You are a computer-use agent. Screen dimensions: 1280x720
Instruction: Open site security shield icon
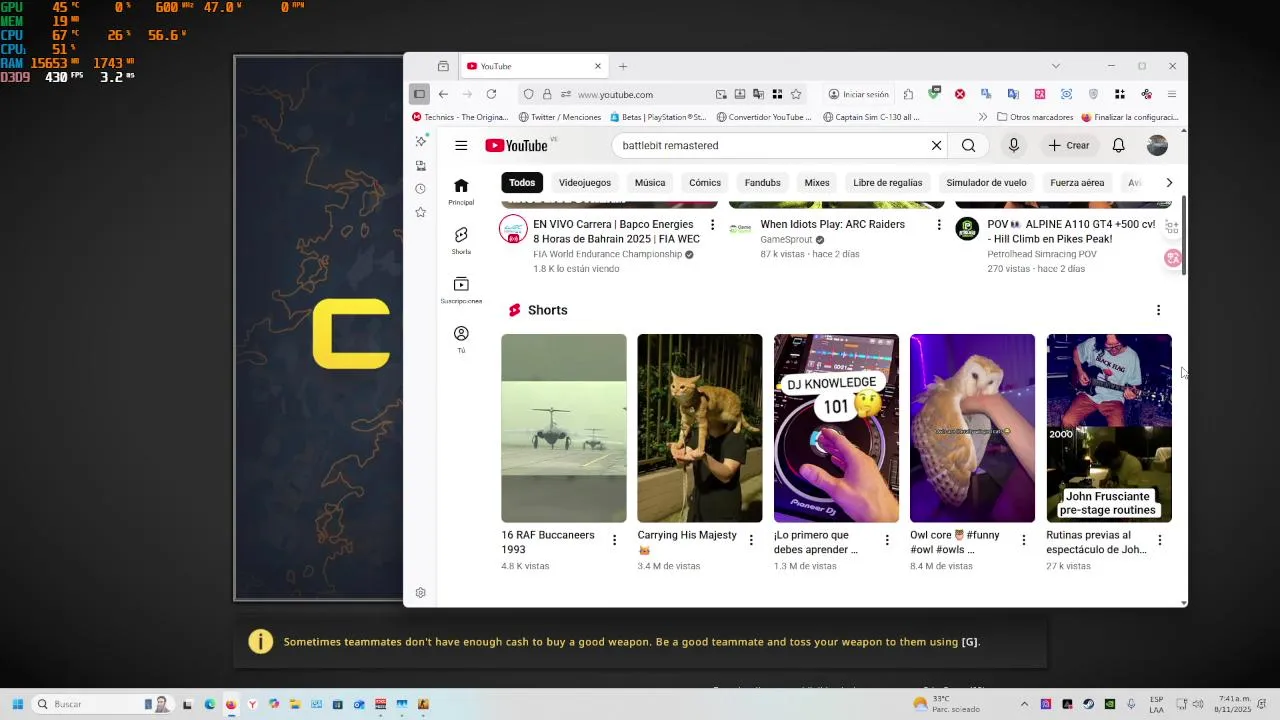(x=528, y=94)
